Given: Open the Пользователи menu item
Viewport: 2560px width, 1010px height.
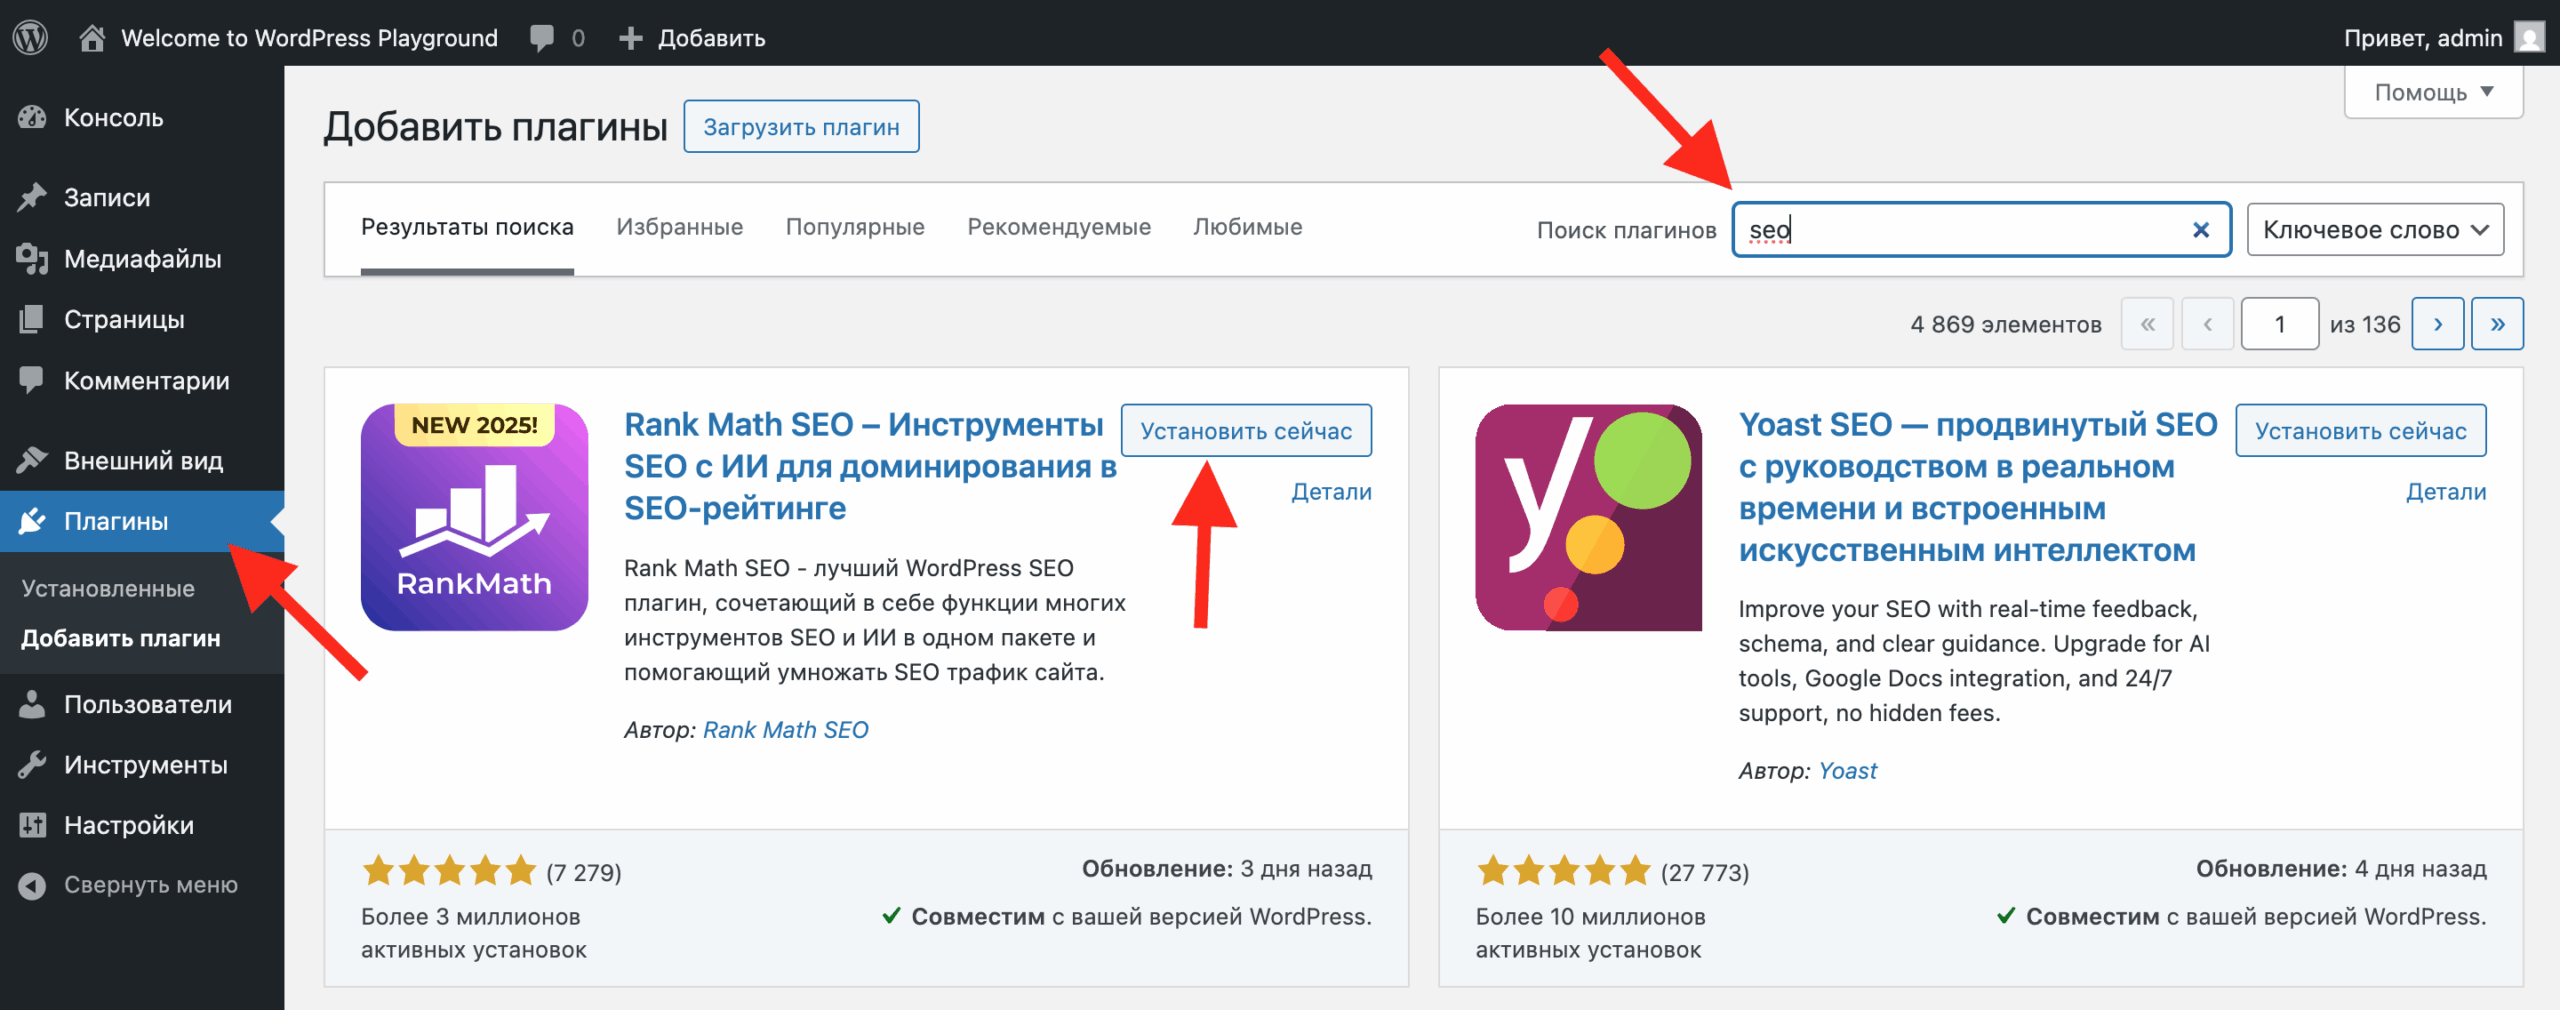Looking at the screenshot, I should 142,704.
